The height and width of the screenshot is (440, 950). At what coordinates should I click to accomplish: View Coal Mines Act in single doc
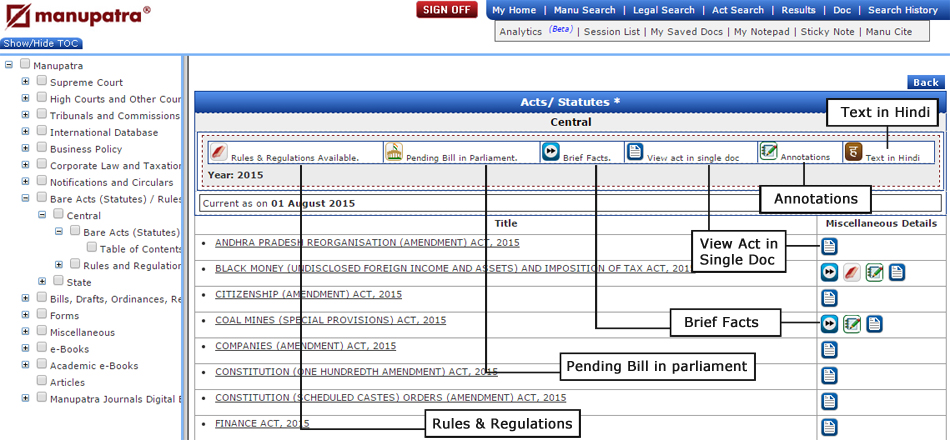pyautogui.click(x=874, y=324)
